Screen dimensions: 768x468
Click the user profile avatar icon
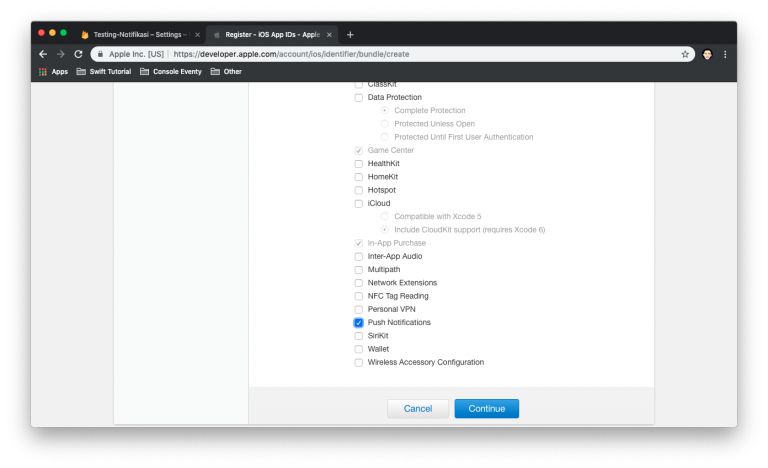[707, 54]
